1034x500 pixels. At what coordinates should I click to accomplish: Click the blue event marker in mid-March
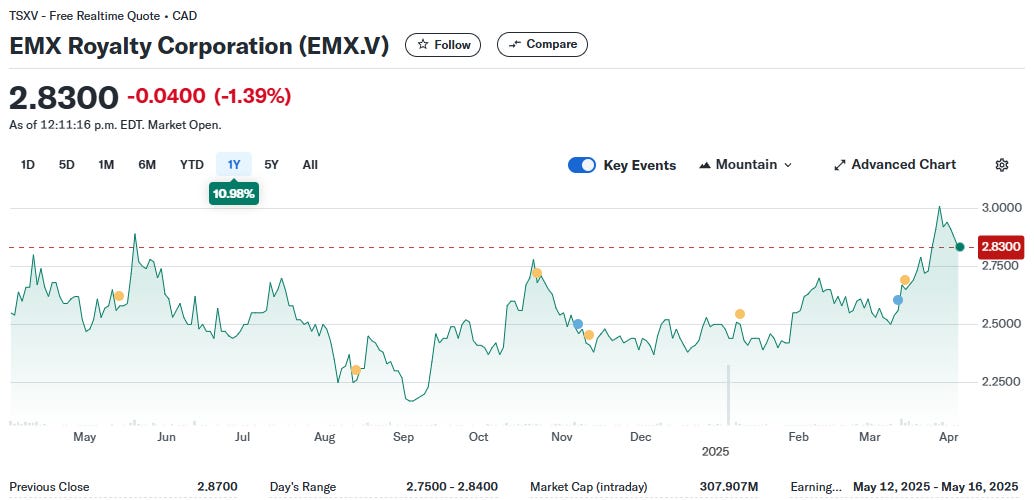pos(897,299)
